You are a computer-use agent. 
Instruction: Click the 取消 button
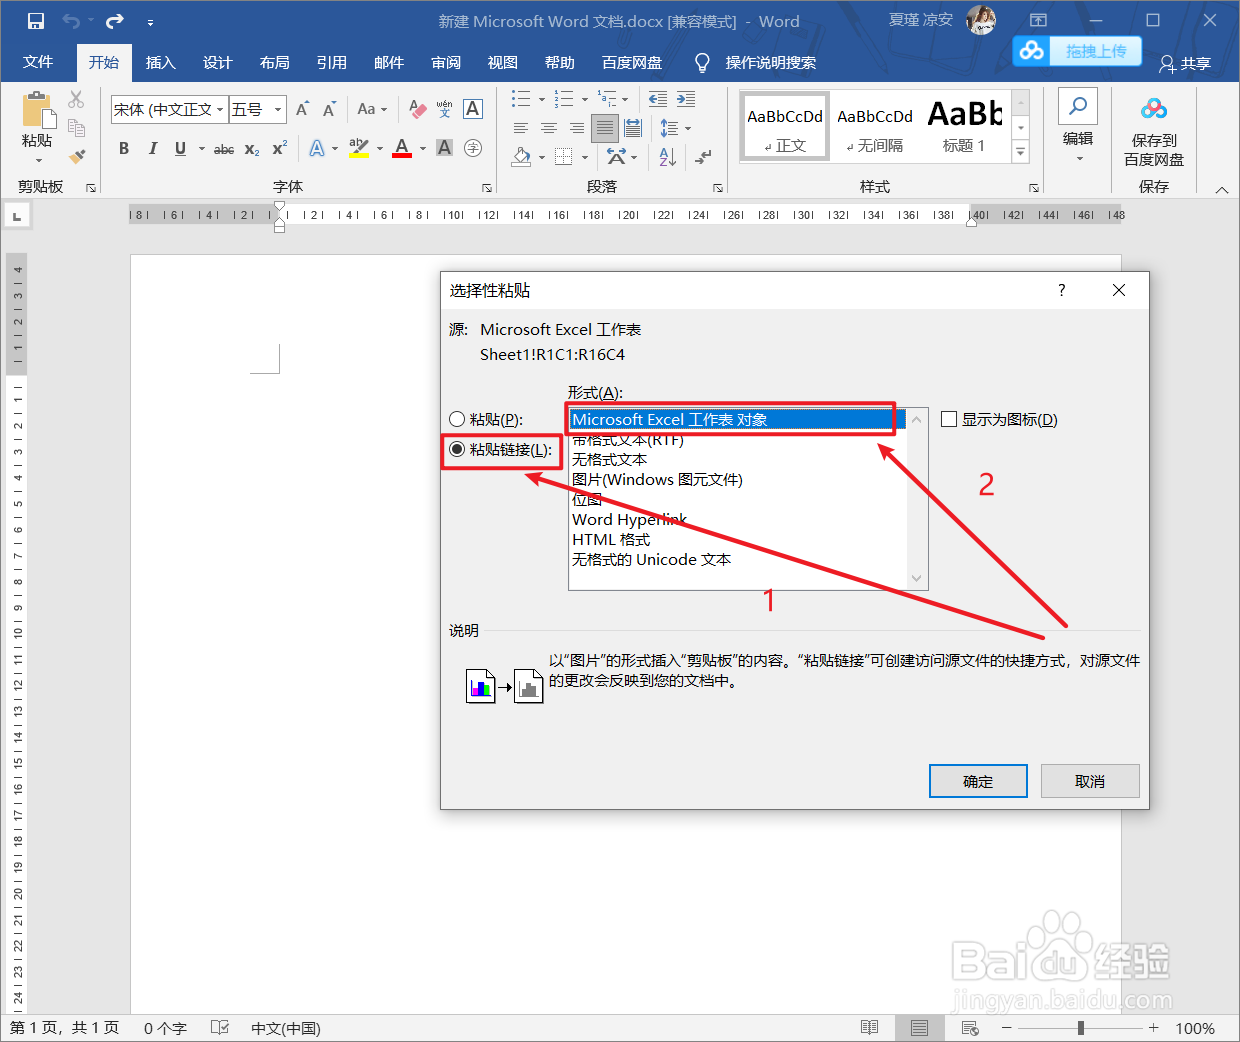coord(1090,781)
